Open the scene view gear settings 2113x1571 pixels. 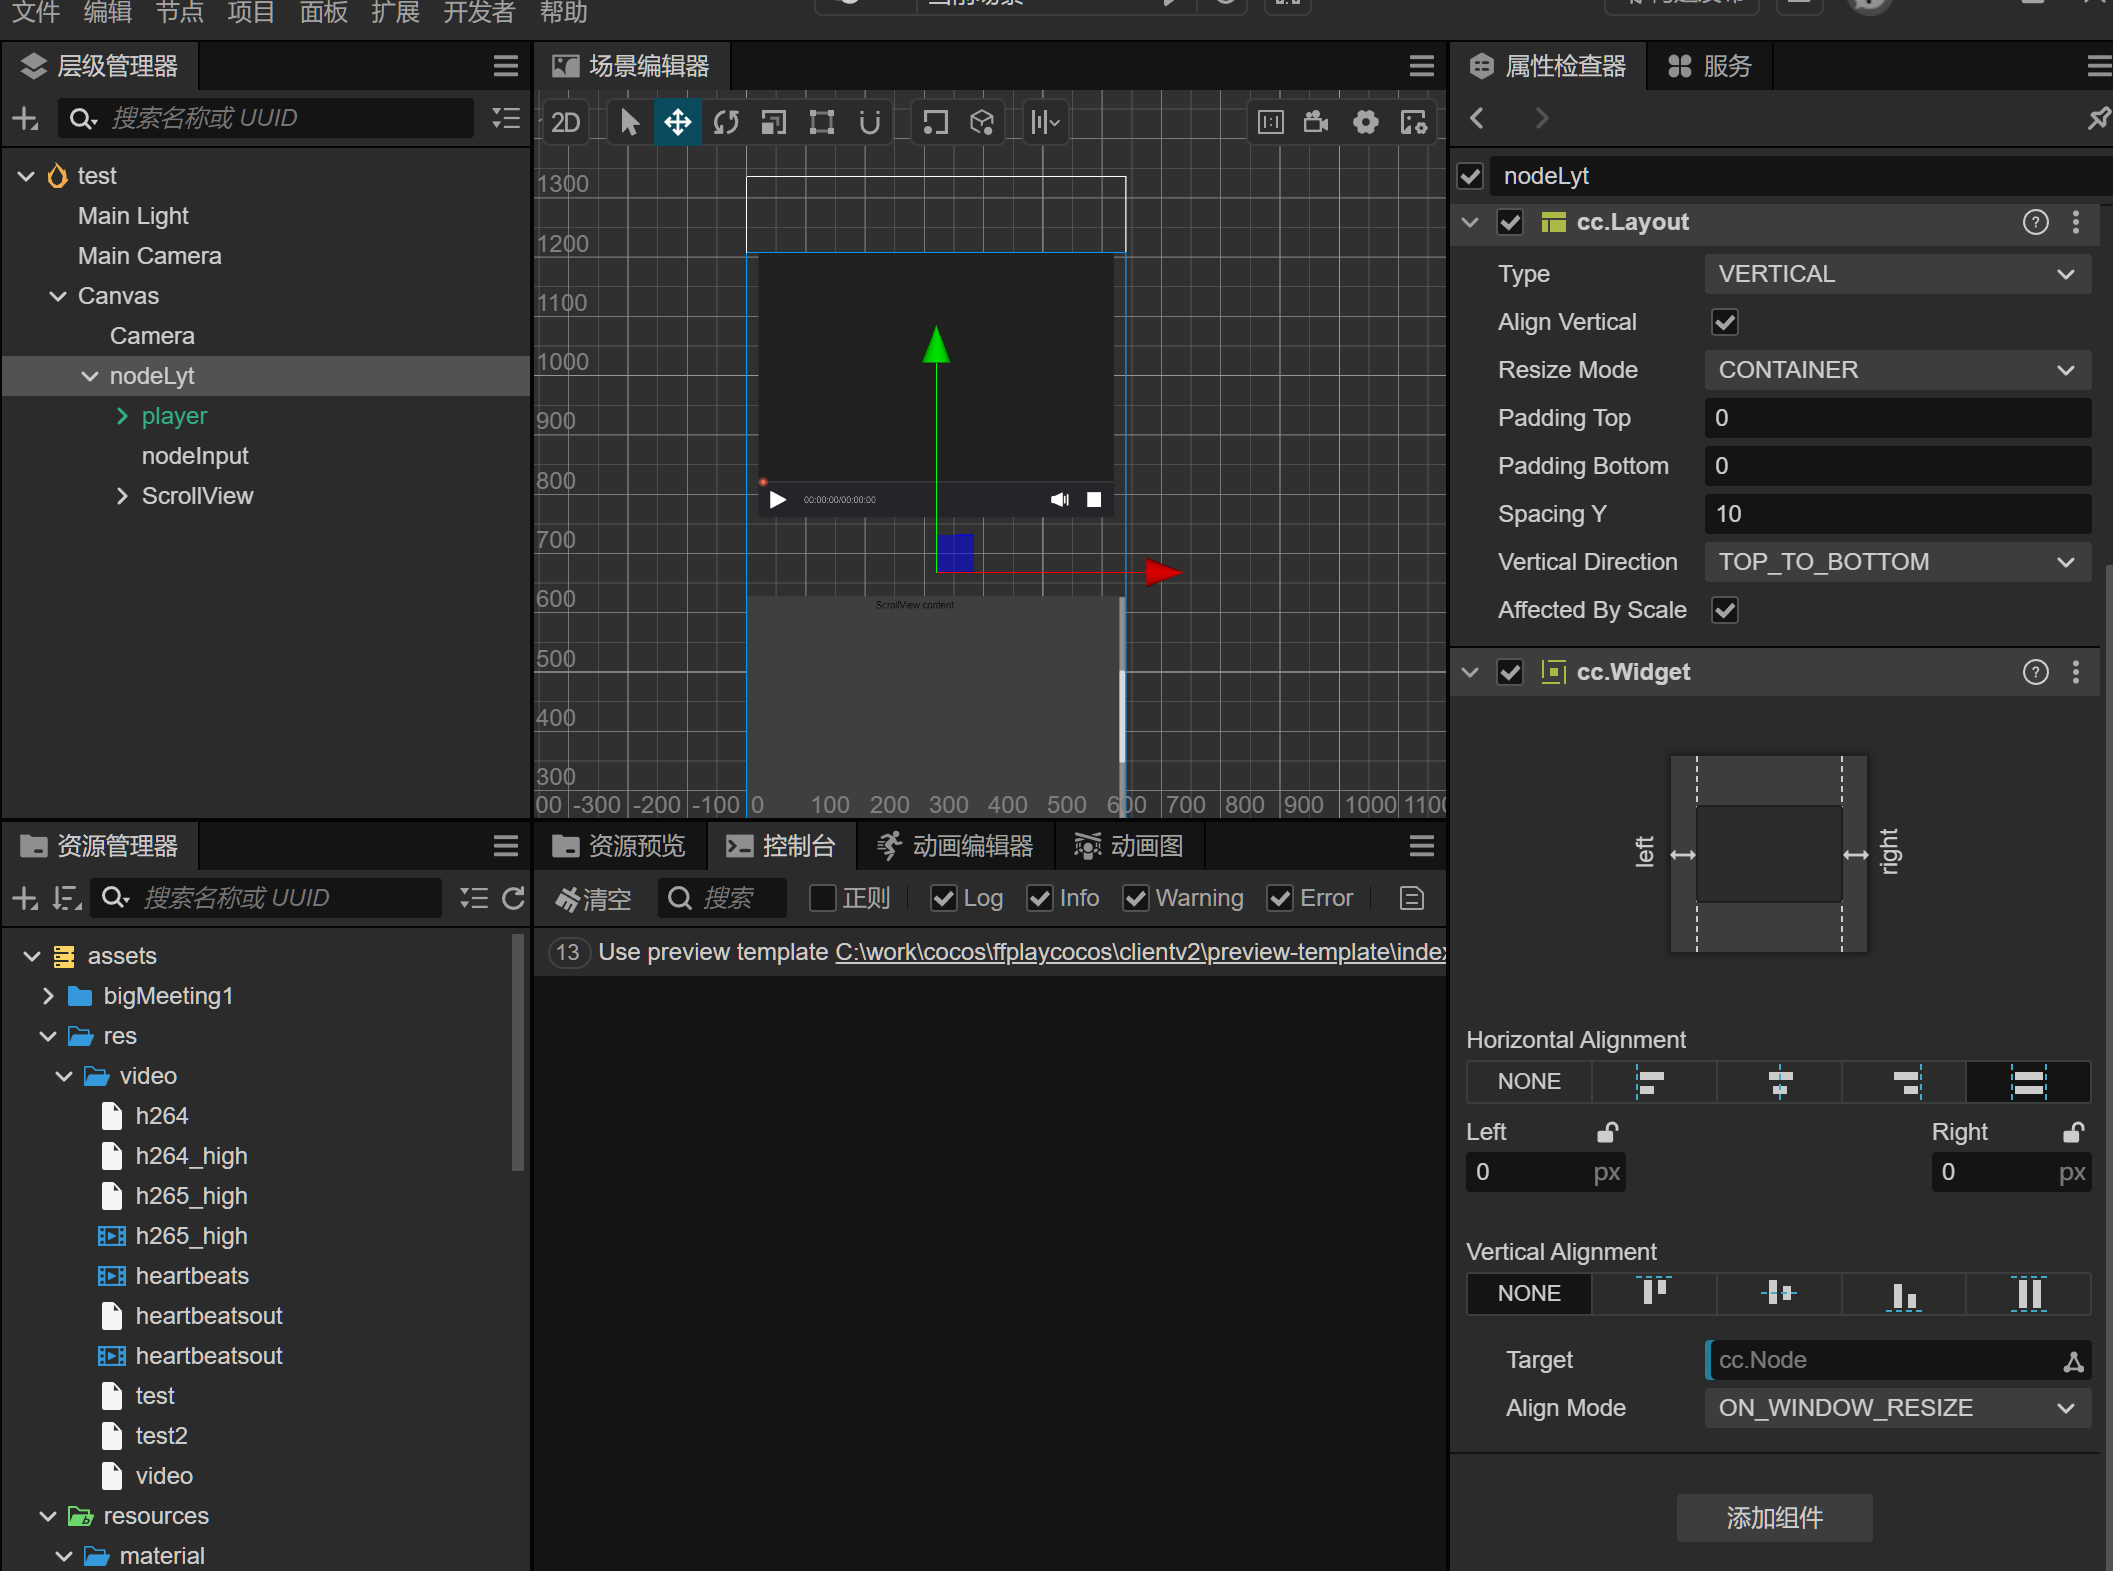click(1366, 122)
